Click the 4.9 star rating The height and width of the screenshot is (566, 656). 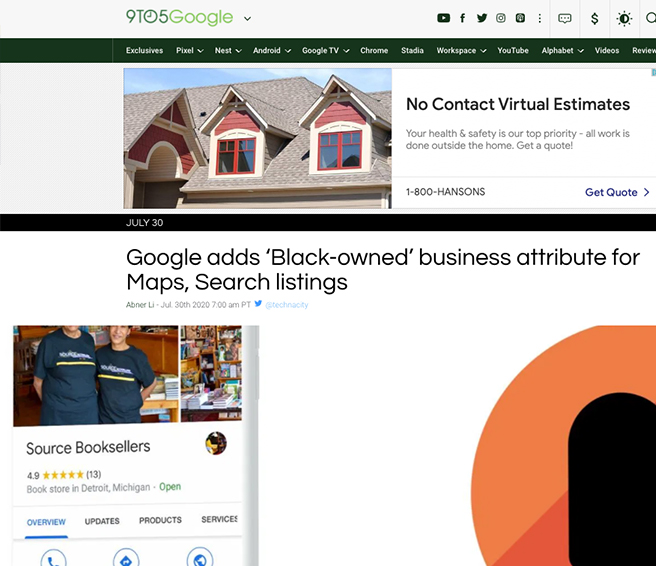pos(64,475)
